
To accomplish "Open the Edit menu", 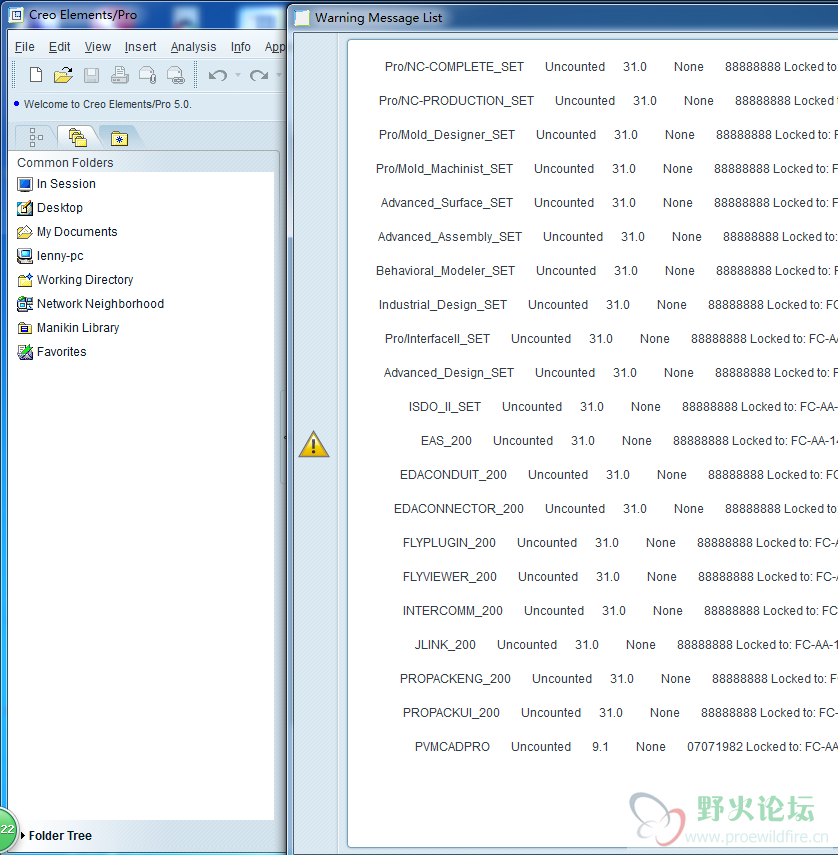I will 59,47.
